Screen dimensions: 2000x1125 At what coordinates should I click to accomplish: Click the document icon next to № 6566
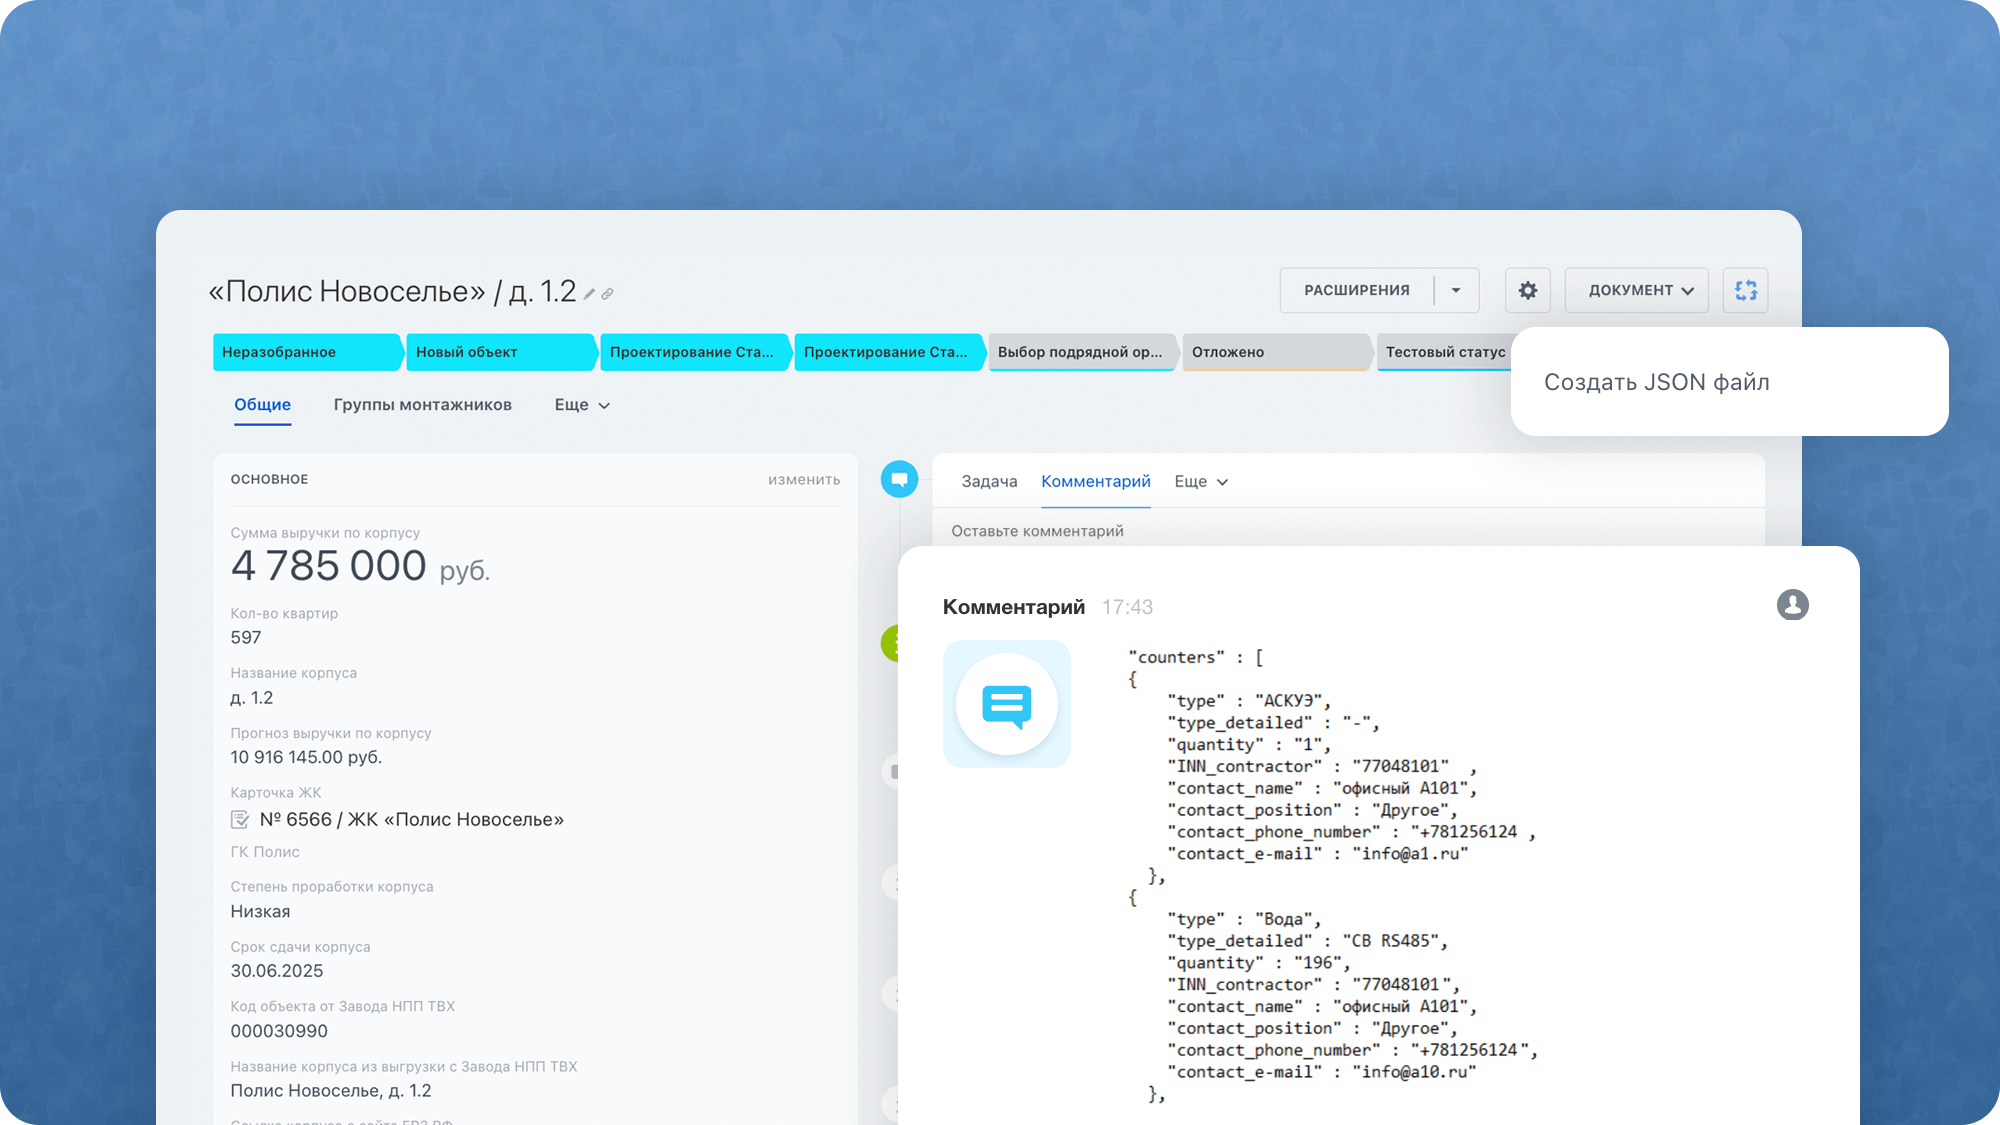(240, 820)
